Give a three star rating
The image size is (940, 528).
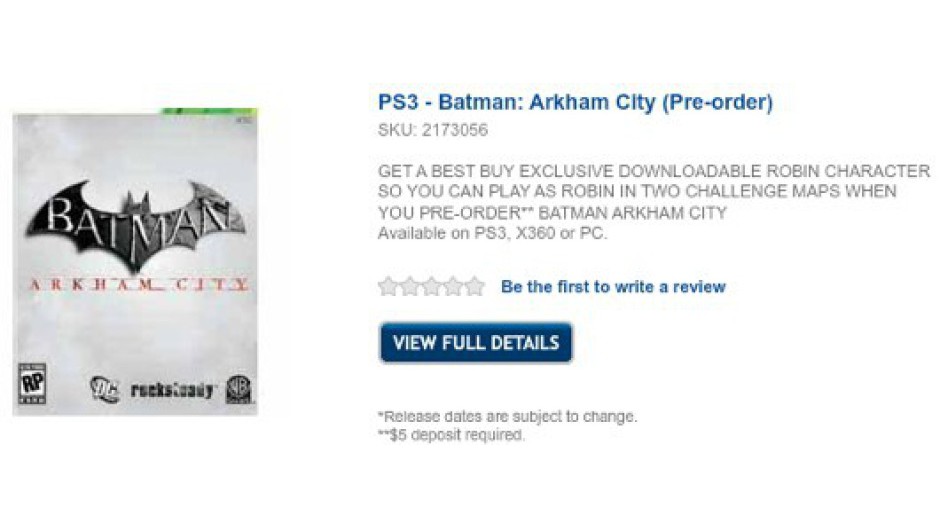[431, 287]
